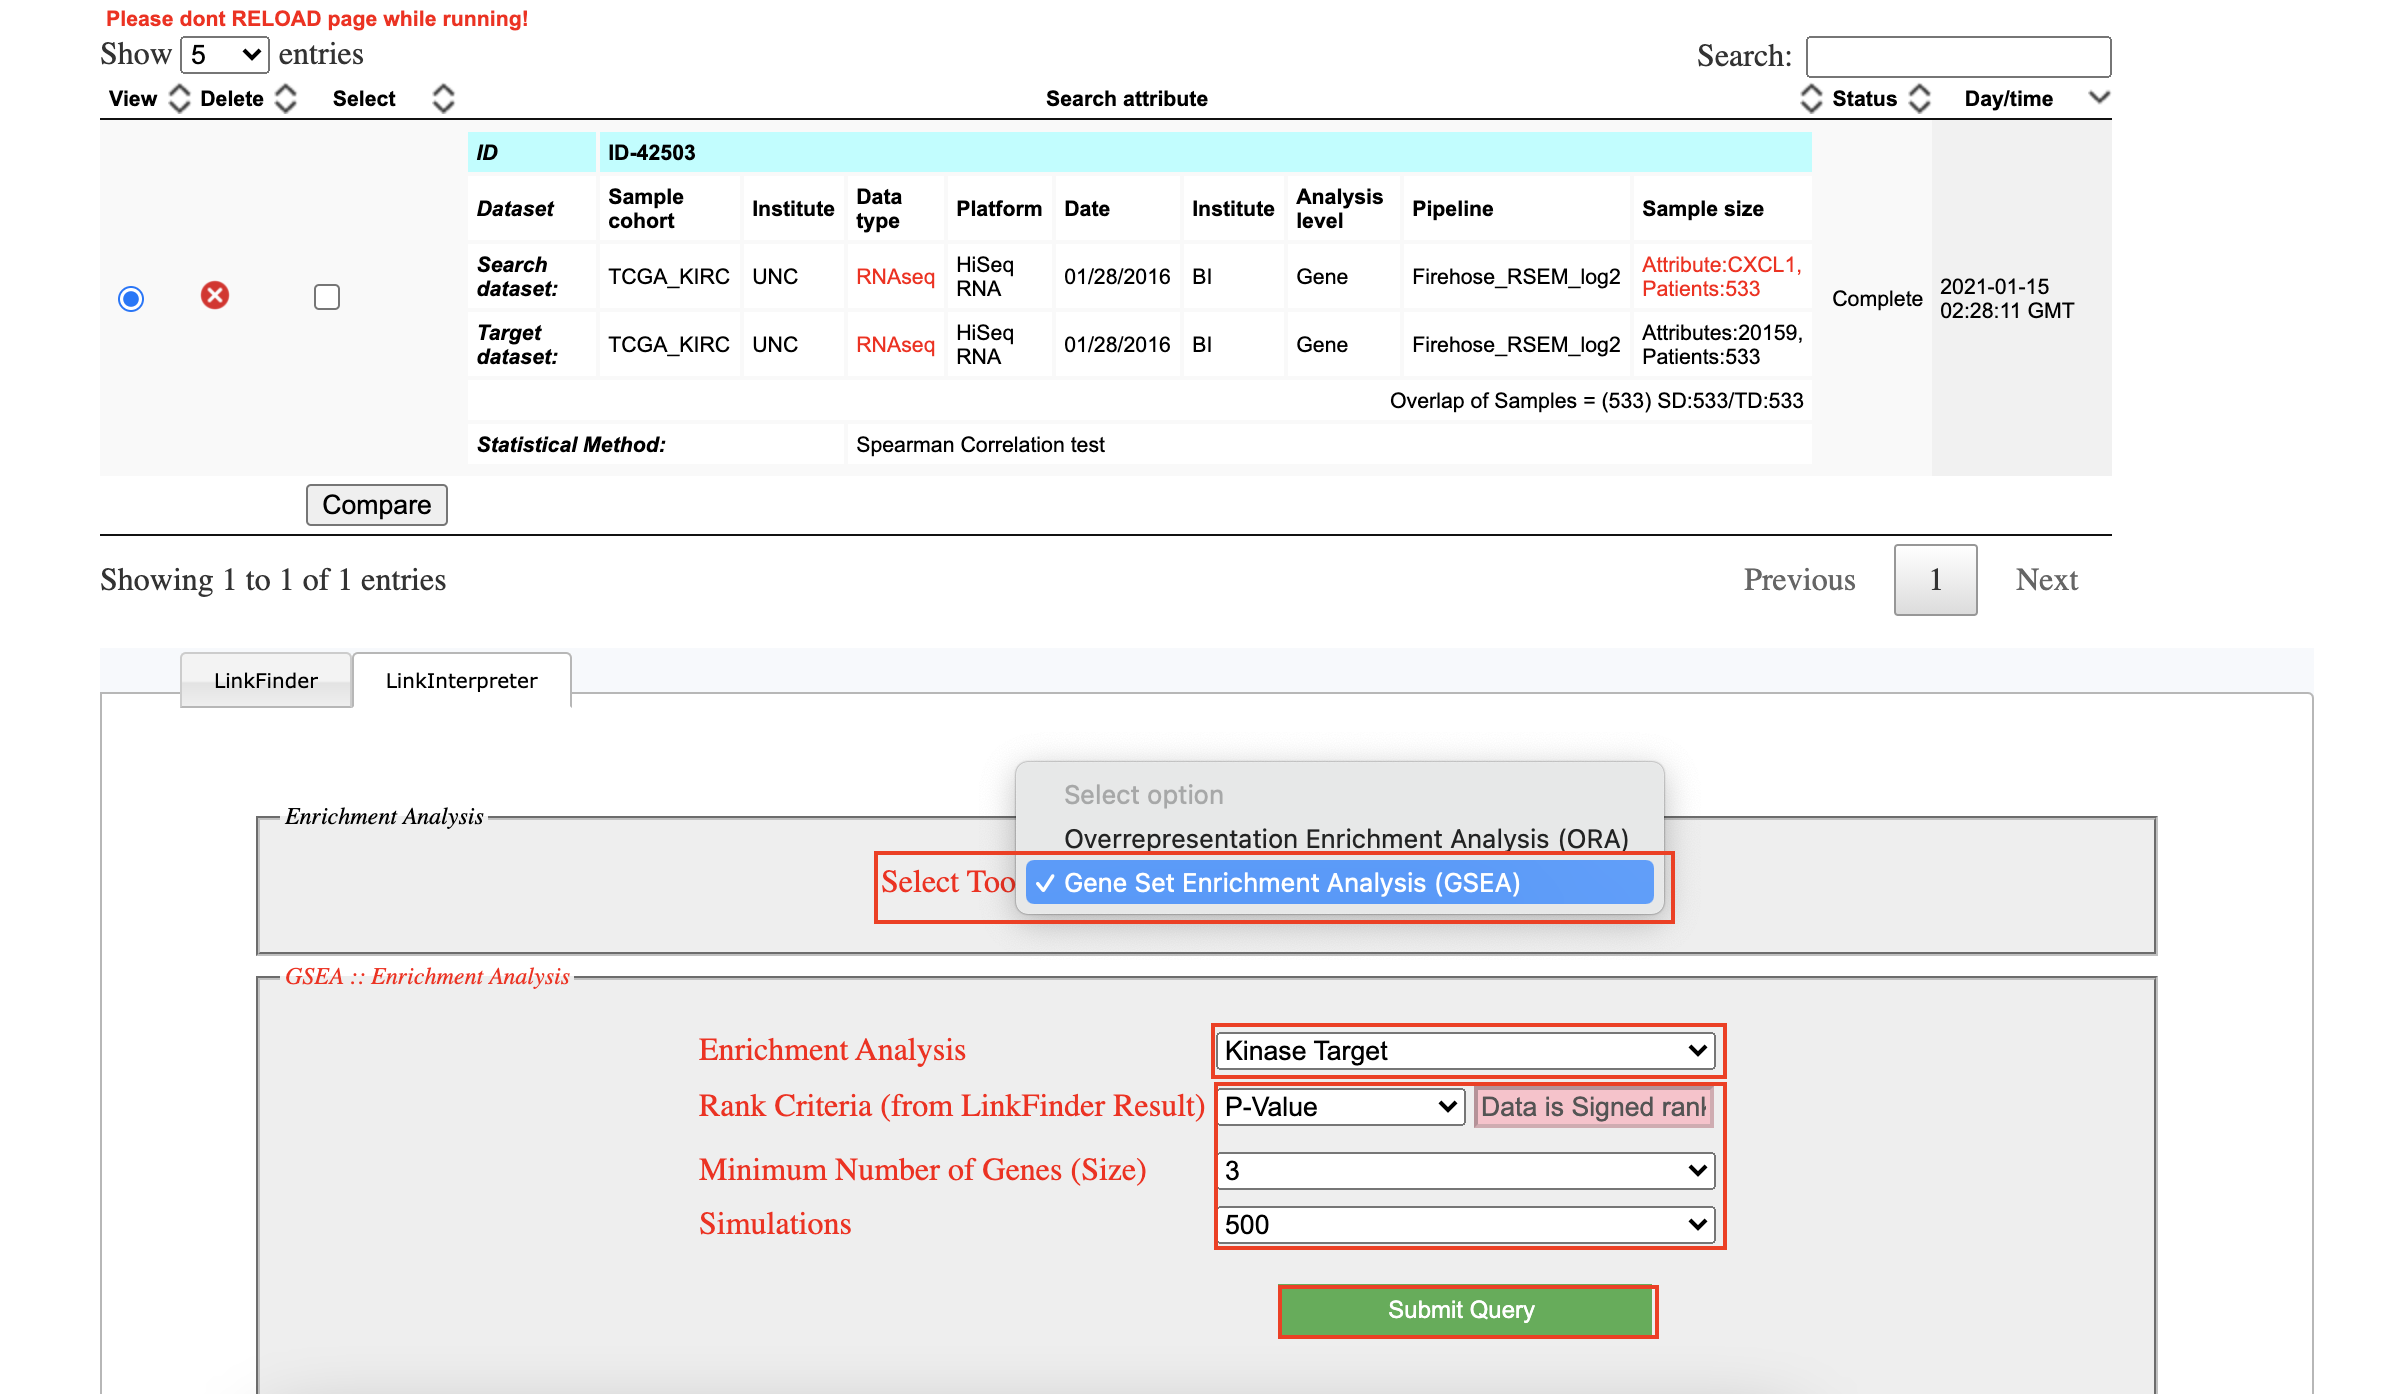Click into the Search input field
The height and width of the screenshot is (1394, 2392).
click(x=1958, y=56)
